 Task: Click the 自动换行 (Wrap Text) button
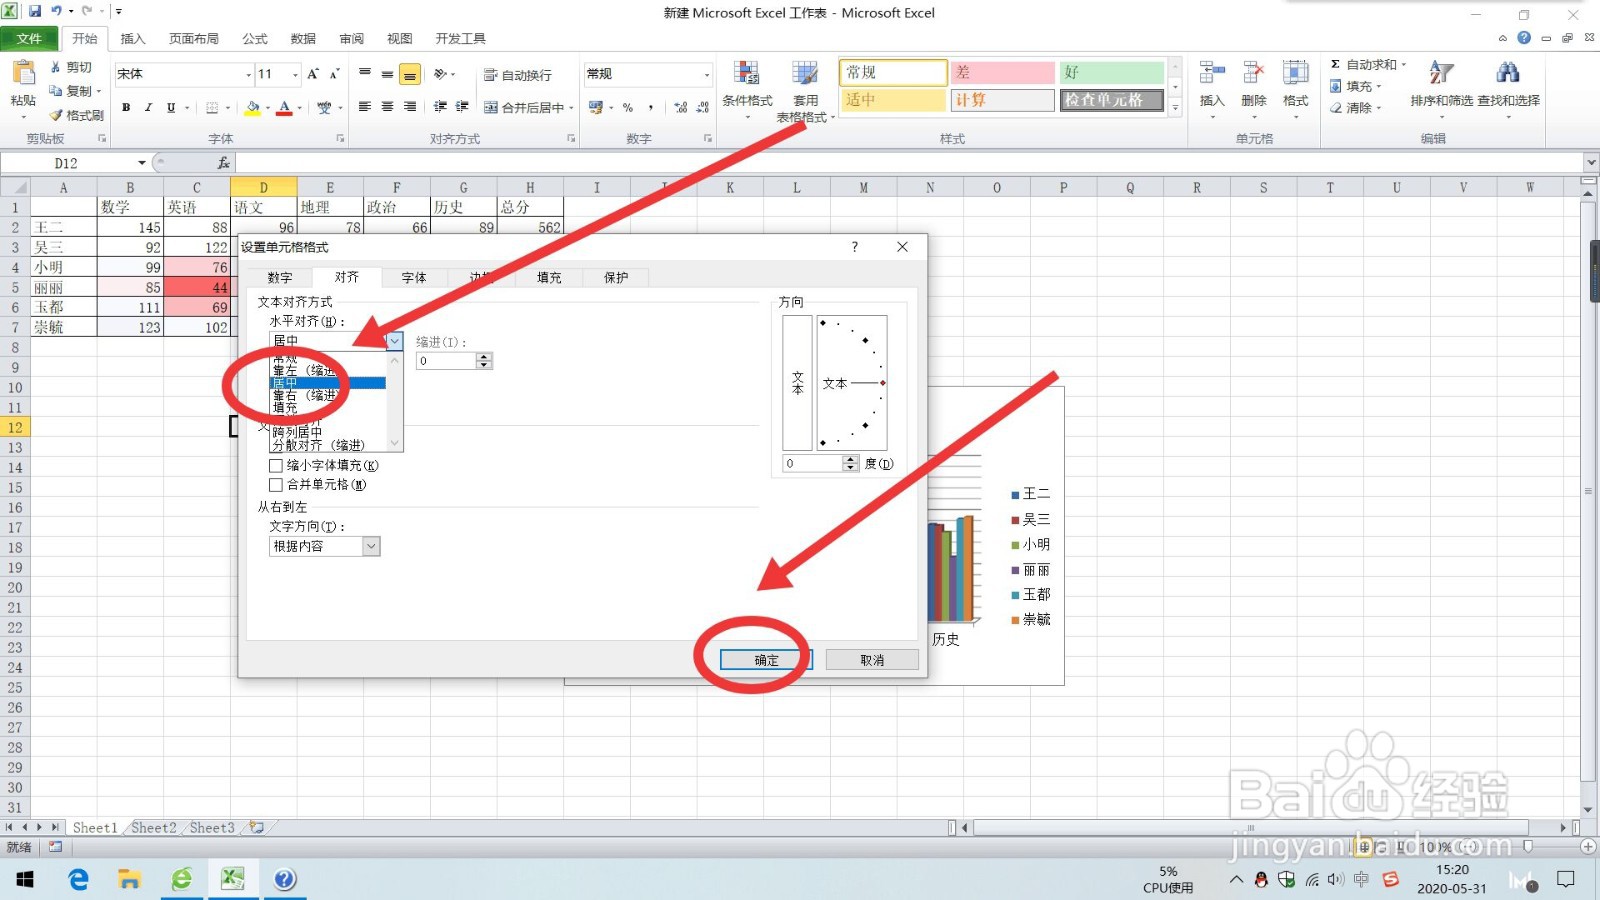click(517, 75)
